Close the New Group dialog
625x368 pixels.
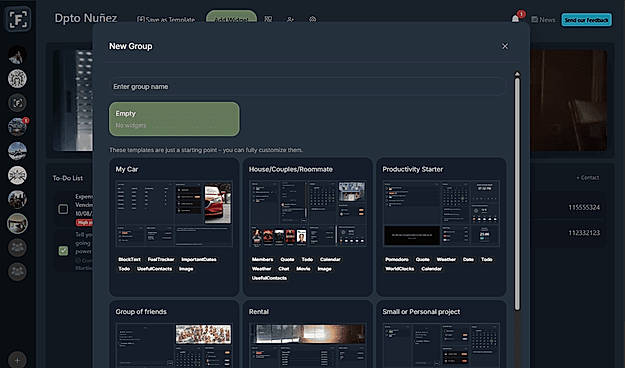(505, 46)
